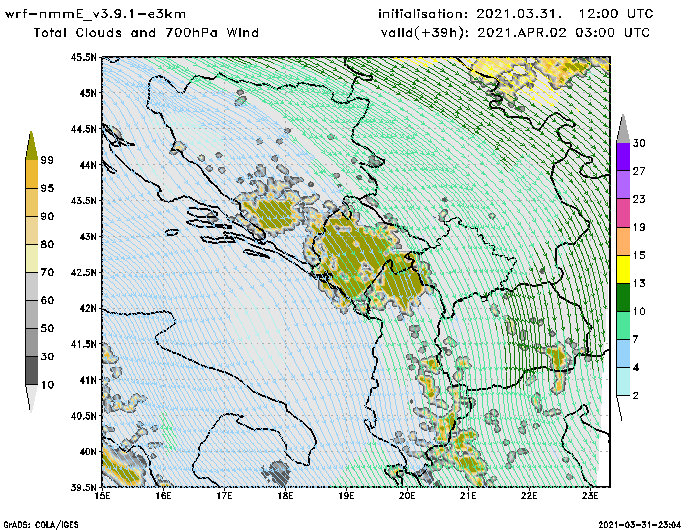Click the 43.5N latitude label
Screen dimensions: 700x530
click(x=83, y=200)
